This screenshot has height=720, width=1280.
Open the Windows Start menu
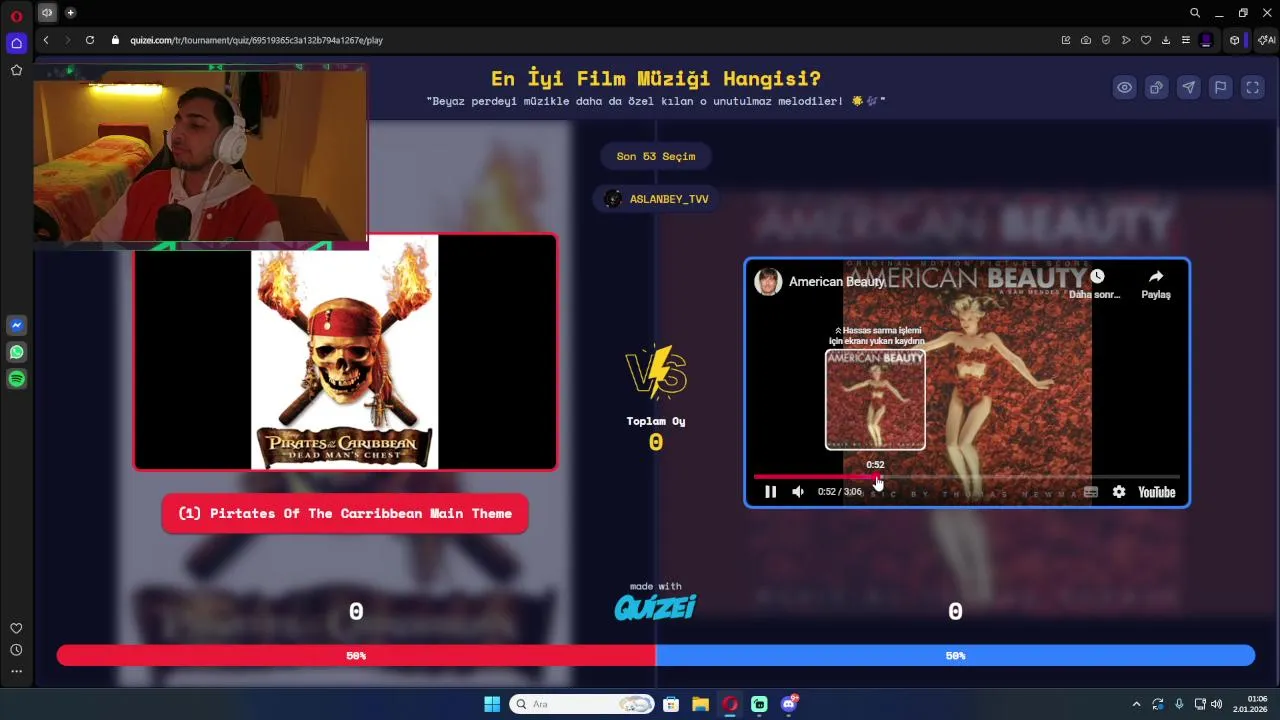click(x=492, y=704)
